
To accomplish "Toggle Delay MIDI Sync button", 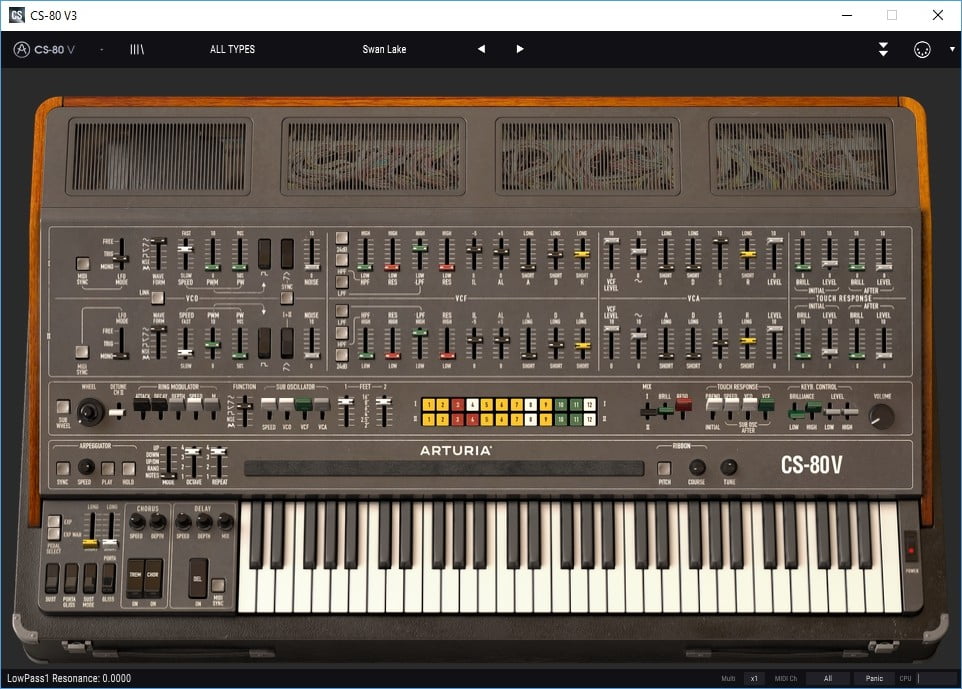I will pos(218,584).
